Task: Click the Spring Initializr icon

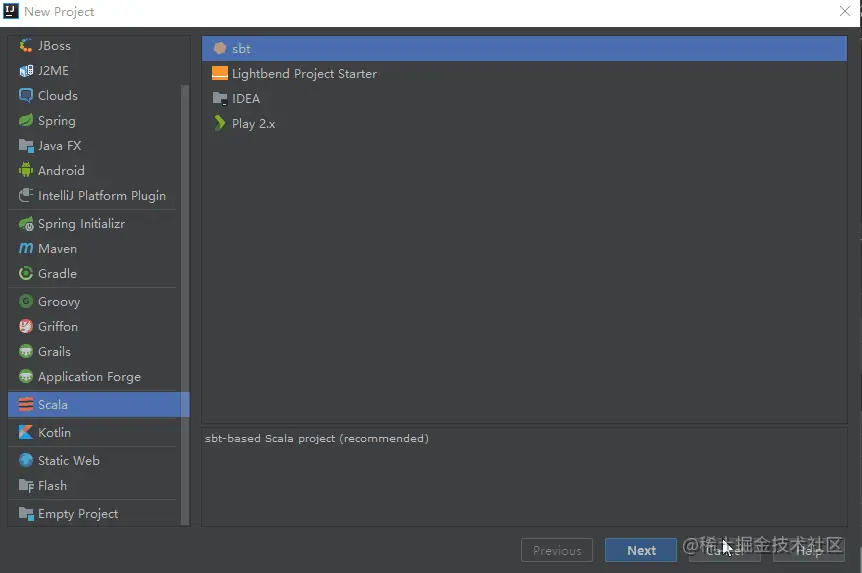Action: tap(26, 224)
